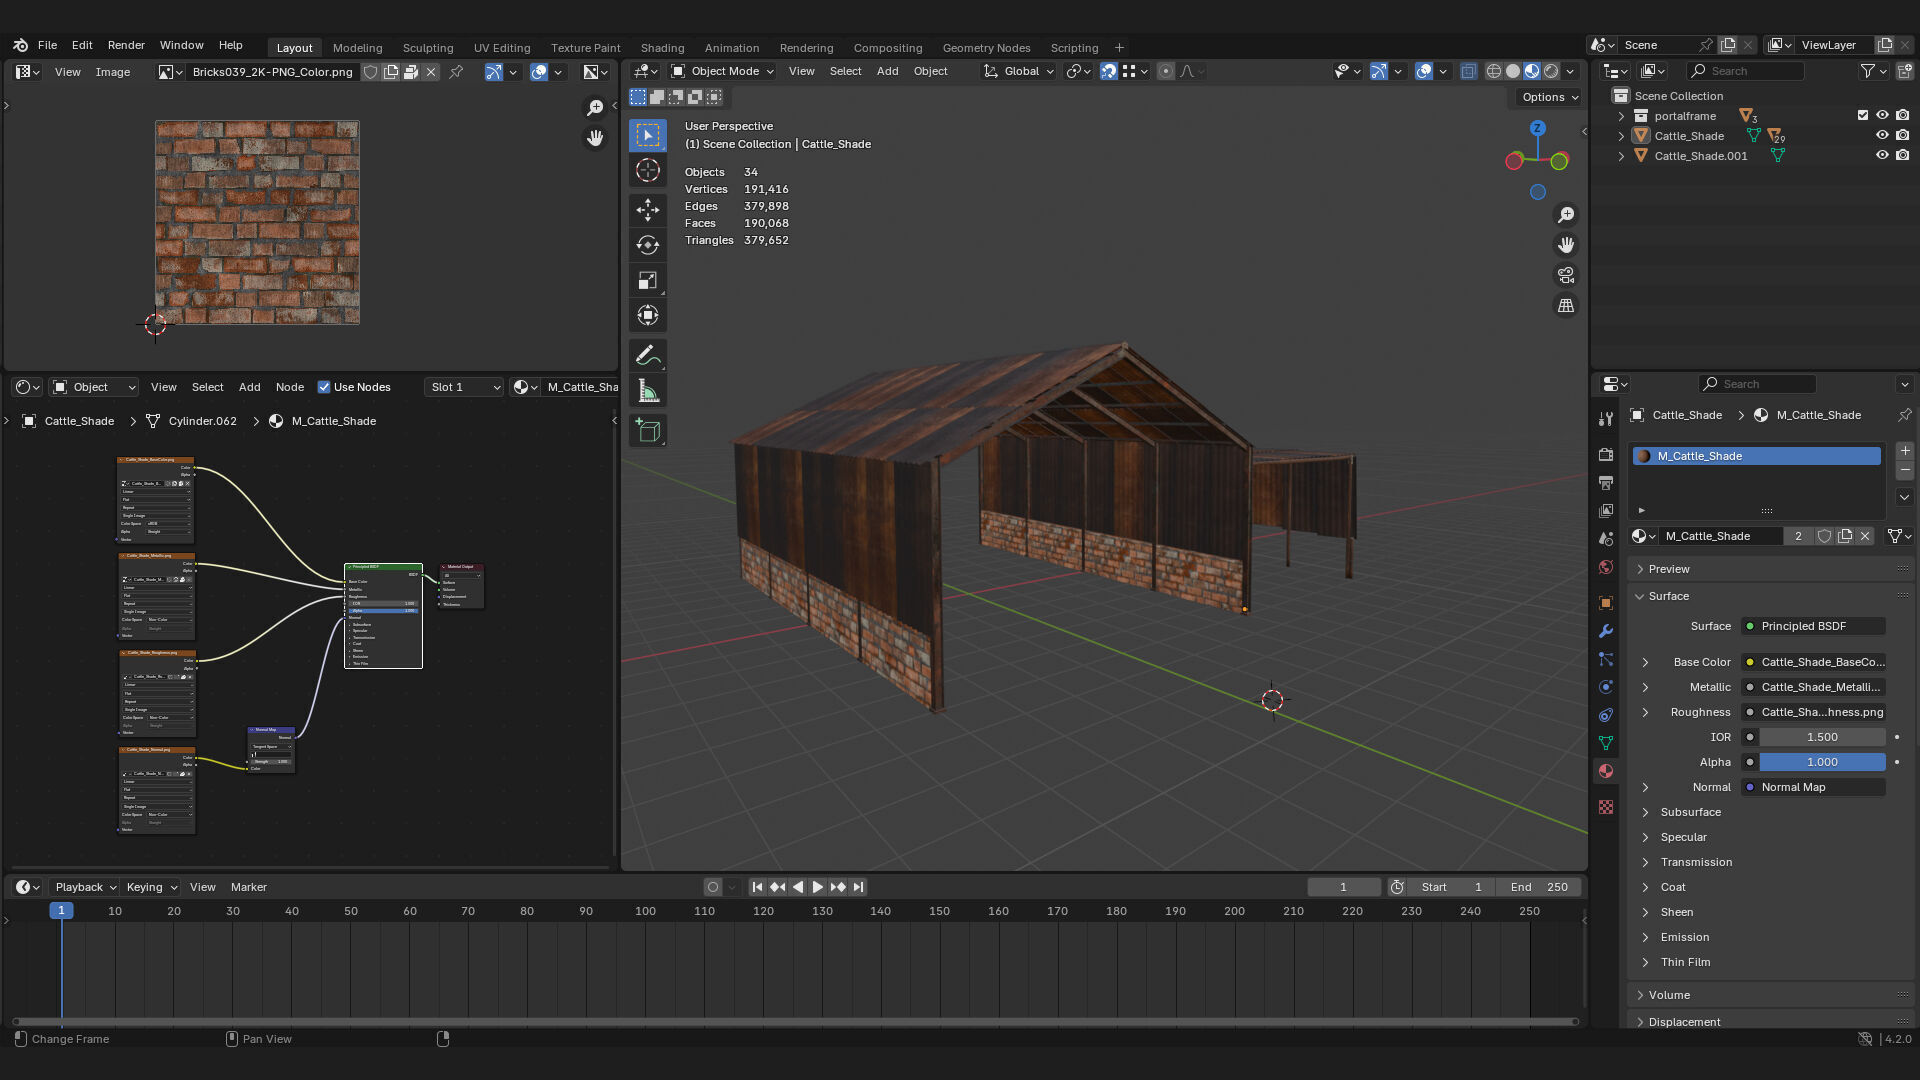Activate the Move tool
This screenshot has height=1080, width=1920.
[x=648, y=209]
